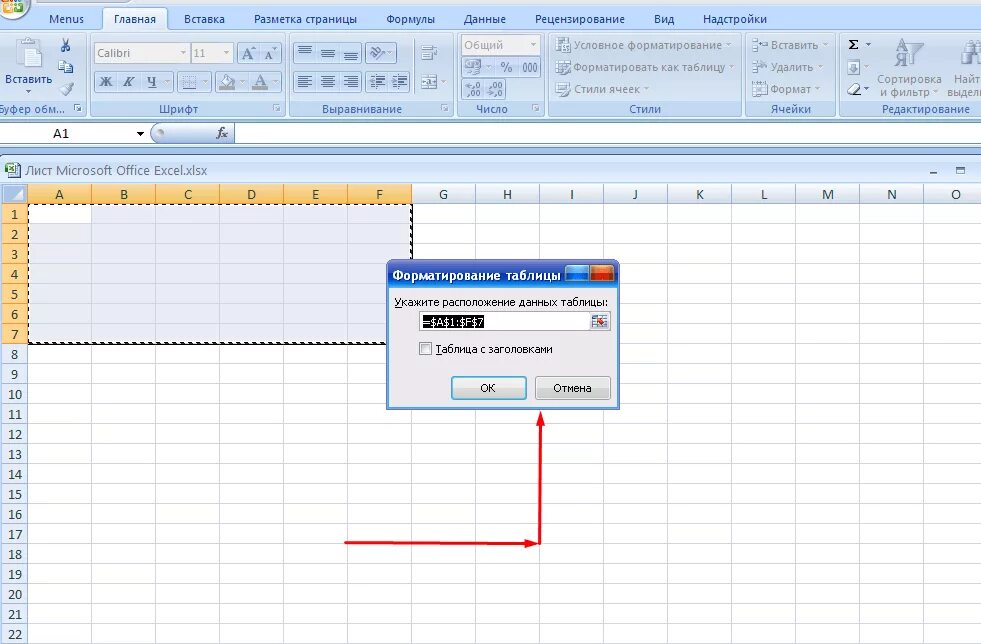Click the merge and center icon
This screenshot has height=644, width=981.
pyautogui.click(x=429, y=81)
